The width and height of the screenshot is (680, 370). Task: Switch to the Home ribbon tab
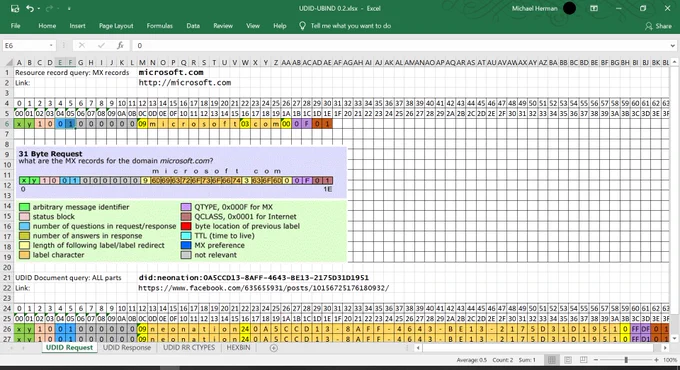click(47, 26)
